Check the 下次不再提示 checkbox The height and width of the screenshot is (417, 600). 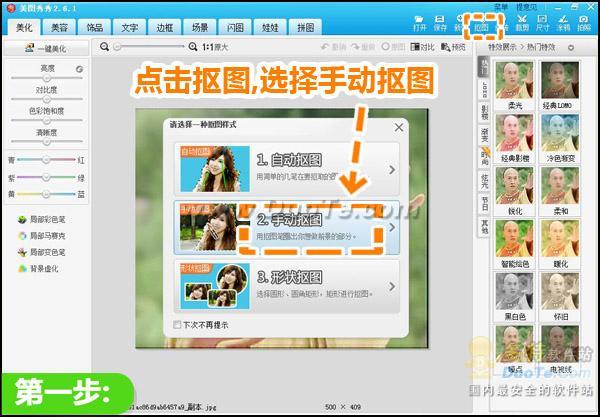click(179, 325)
